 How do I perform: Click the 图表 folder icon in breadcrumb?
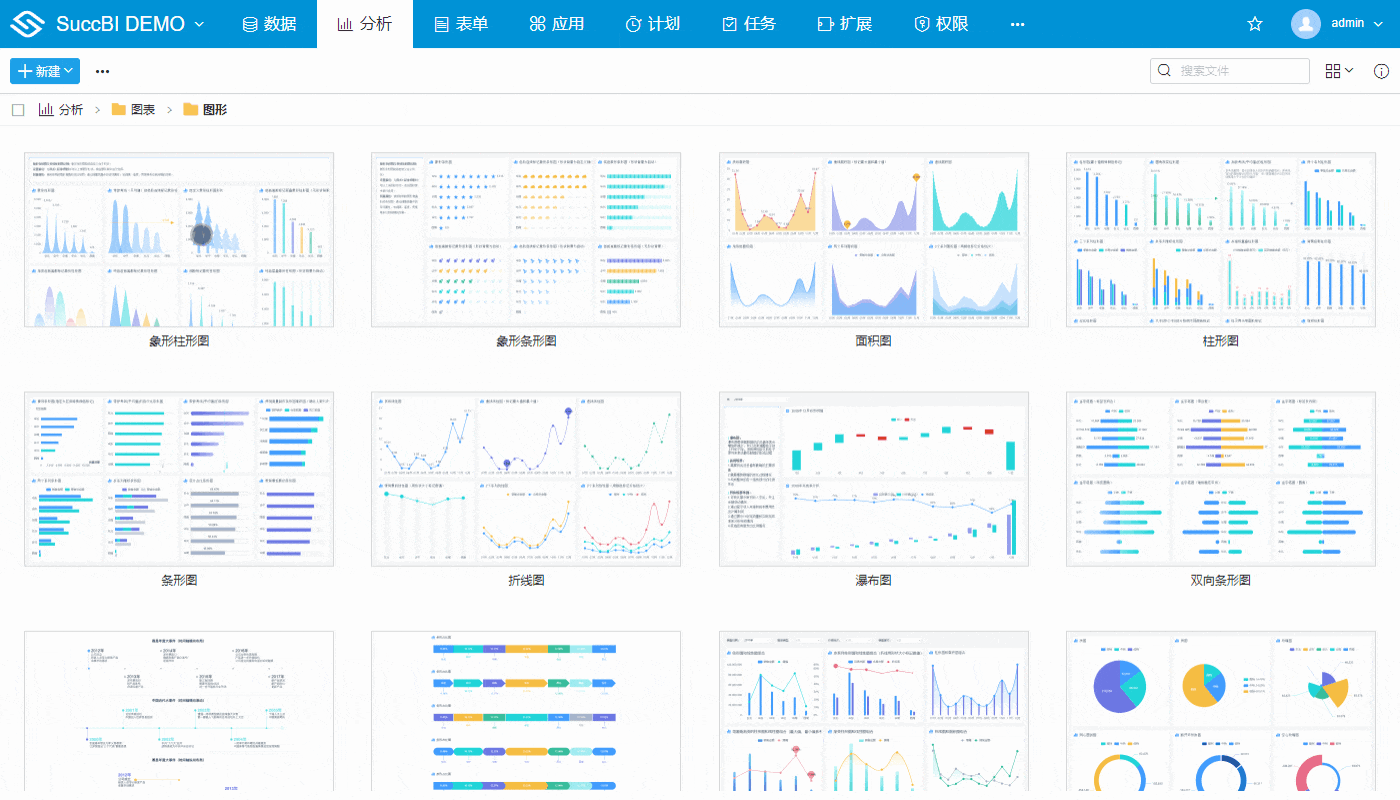[x=119, y=110]
